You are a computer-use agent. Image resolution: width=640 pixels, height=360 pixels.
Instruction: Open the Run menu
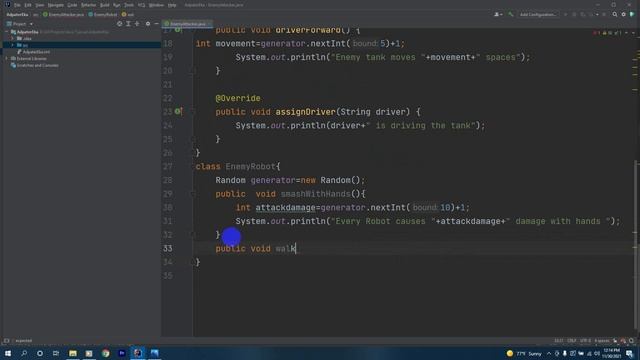117,5
